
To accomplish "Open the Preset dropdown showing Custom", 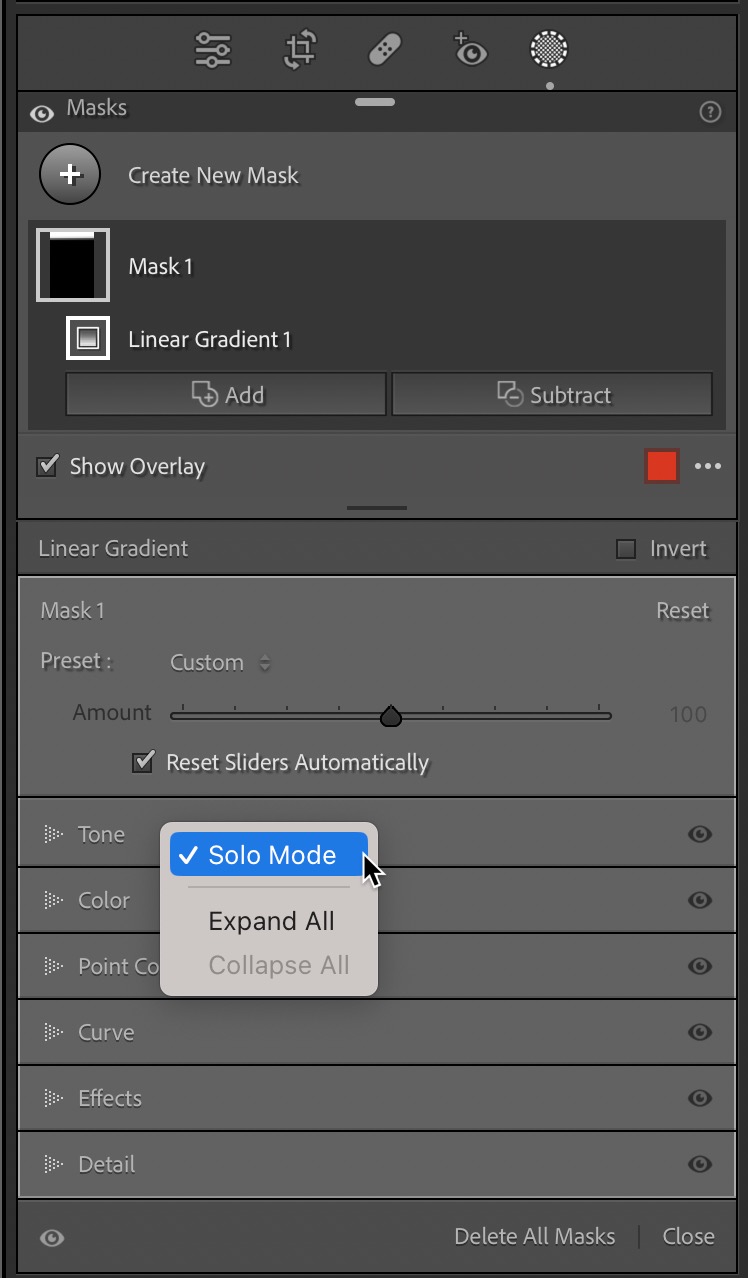I will coord(219,662).
